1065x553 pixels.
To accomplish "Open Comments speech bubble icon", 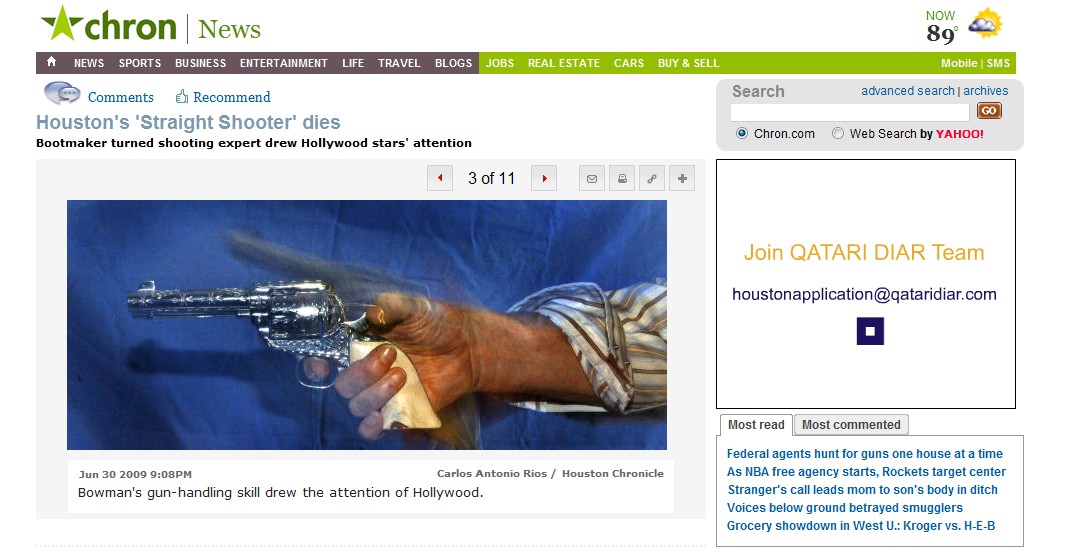I will [x=62, y=93].
